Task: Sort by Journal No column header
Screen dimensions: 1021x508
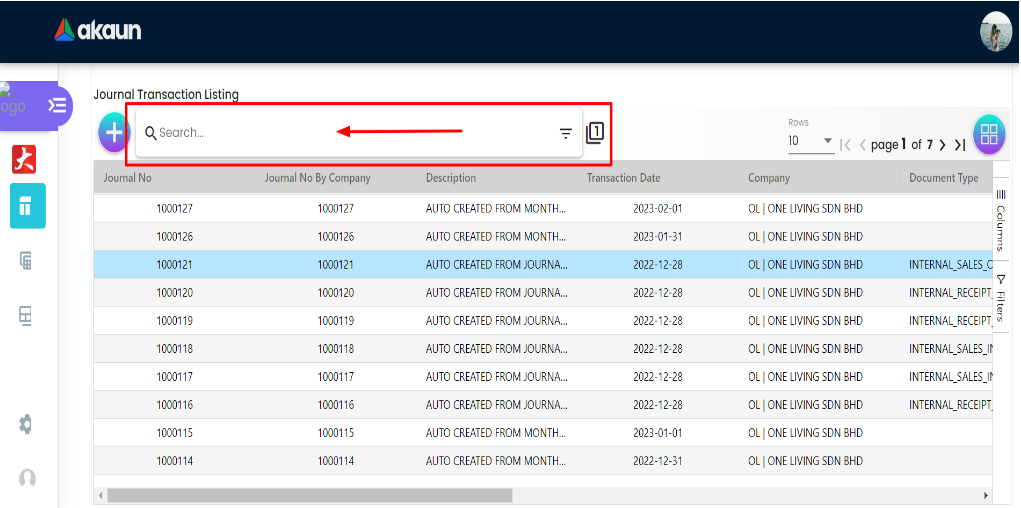Action: [128, 178]
